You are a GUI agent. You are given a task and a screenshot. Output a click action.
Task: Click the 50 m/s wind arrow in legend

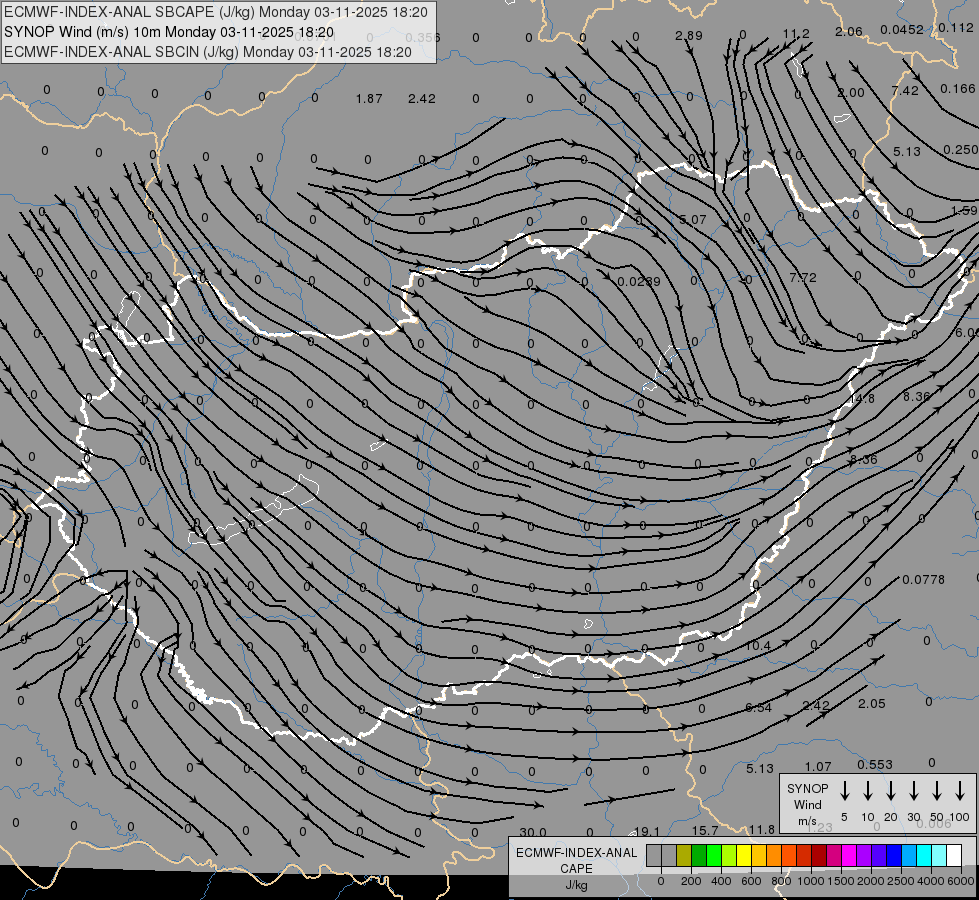937,791
